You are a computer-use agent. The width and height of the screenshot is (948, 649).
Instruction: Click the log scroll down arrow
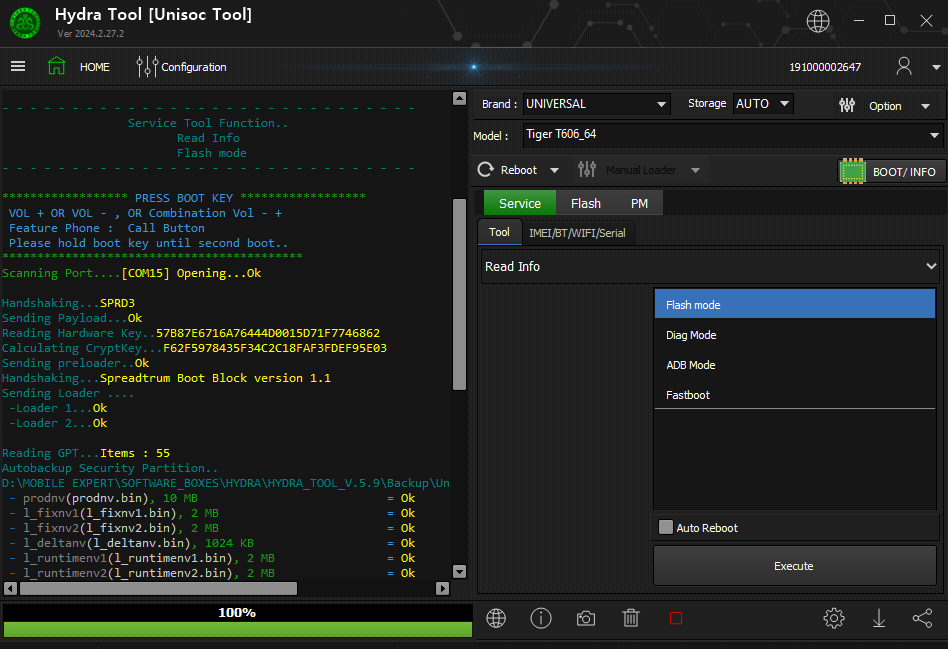pos(459,572)
